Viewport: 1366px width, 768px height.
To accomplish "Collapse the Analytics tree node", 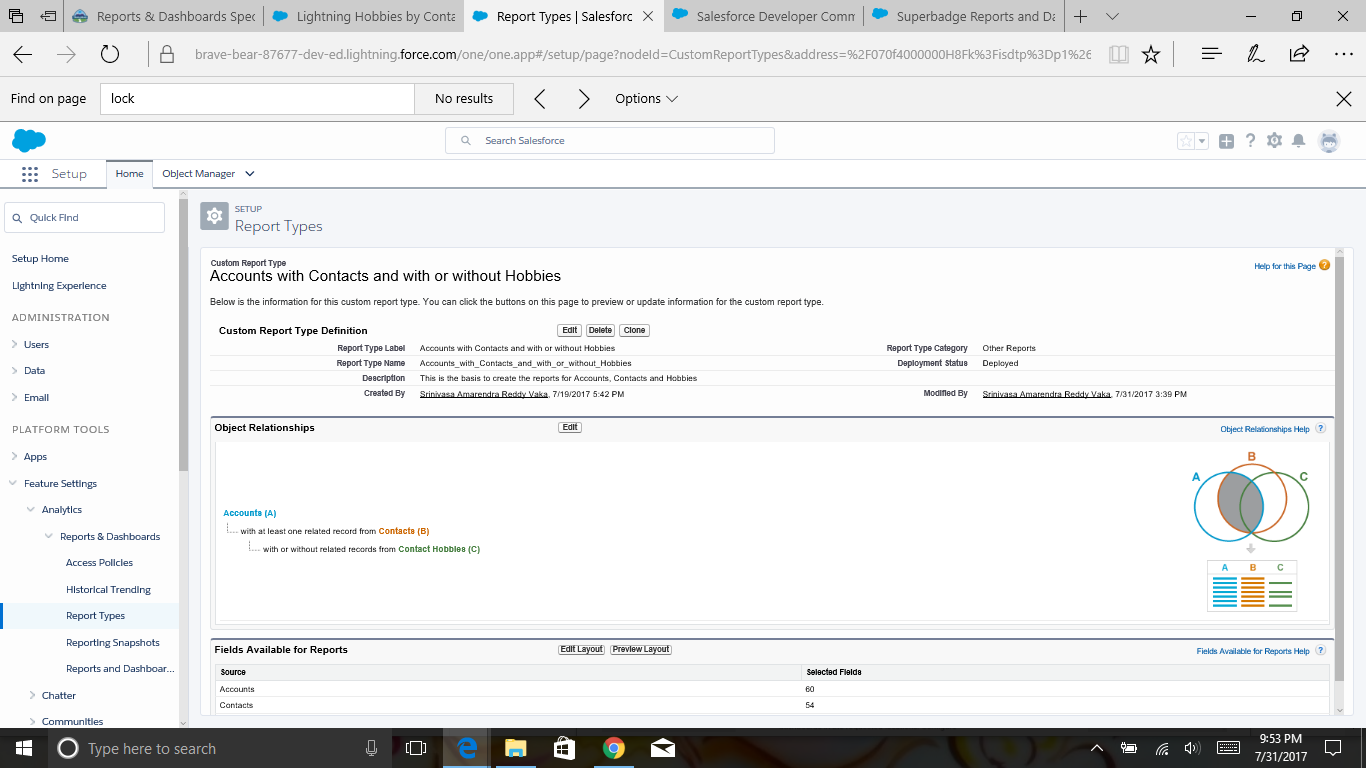I will pos(32,510).
